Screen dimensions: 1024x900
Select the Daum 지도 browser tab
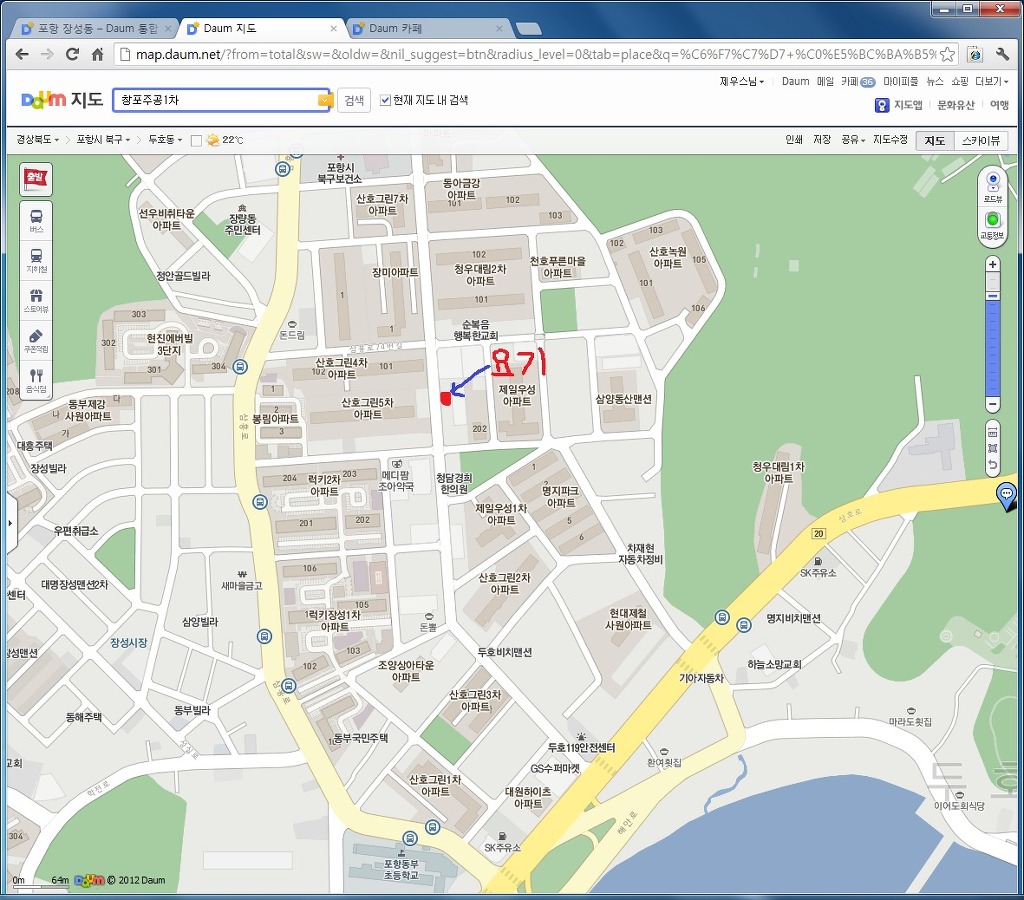pyautogui.click(x=260, y=28)
